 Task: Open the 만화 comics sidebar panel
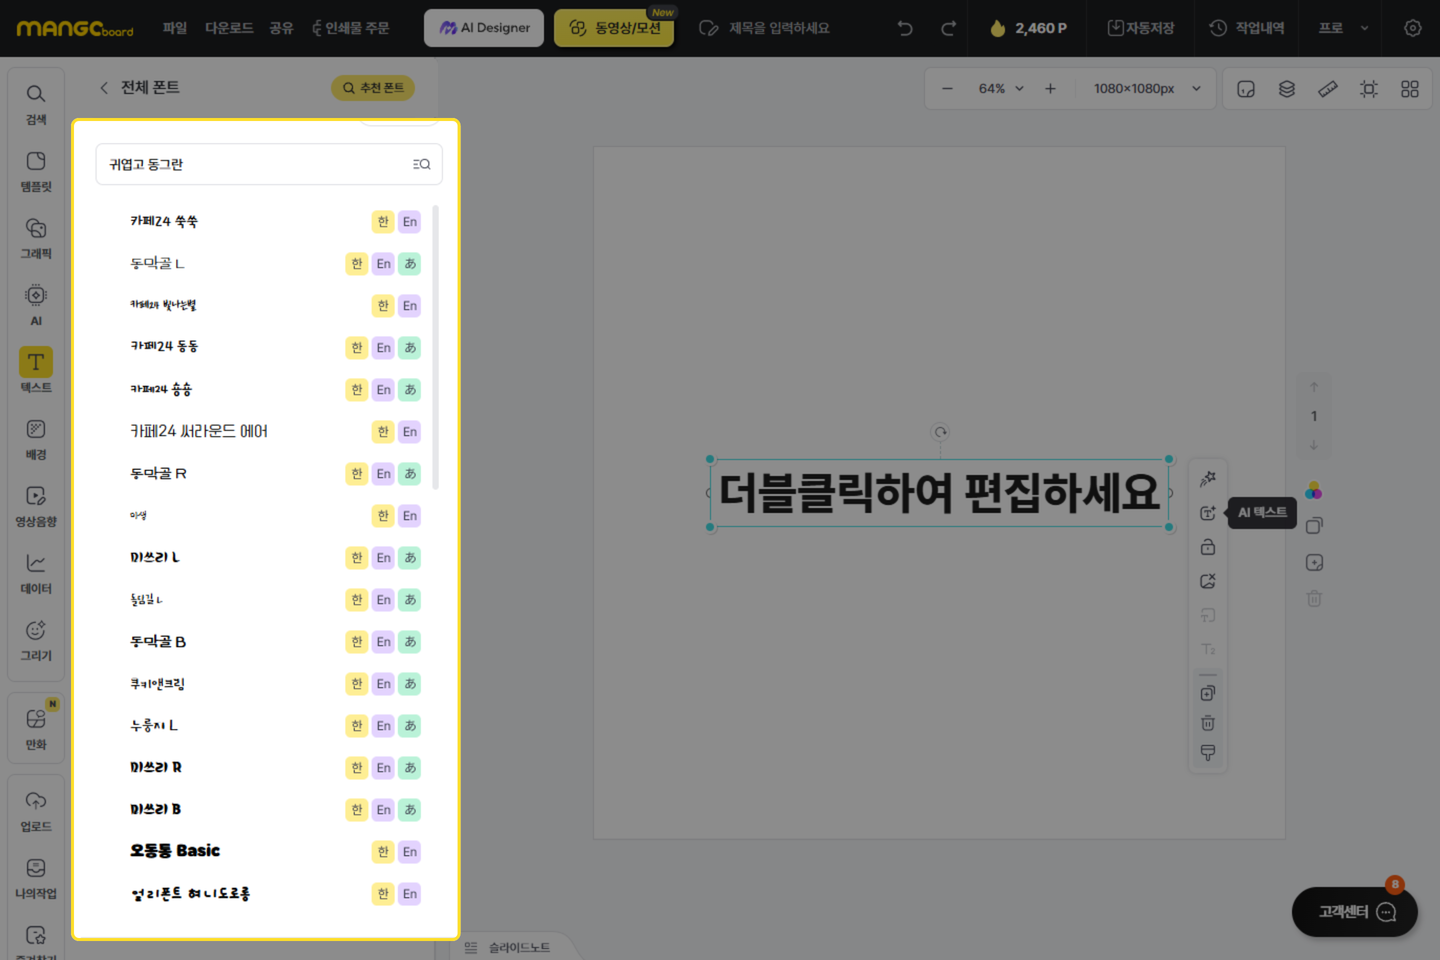click(x=36, y=729)
